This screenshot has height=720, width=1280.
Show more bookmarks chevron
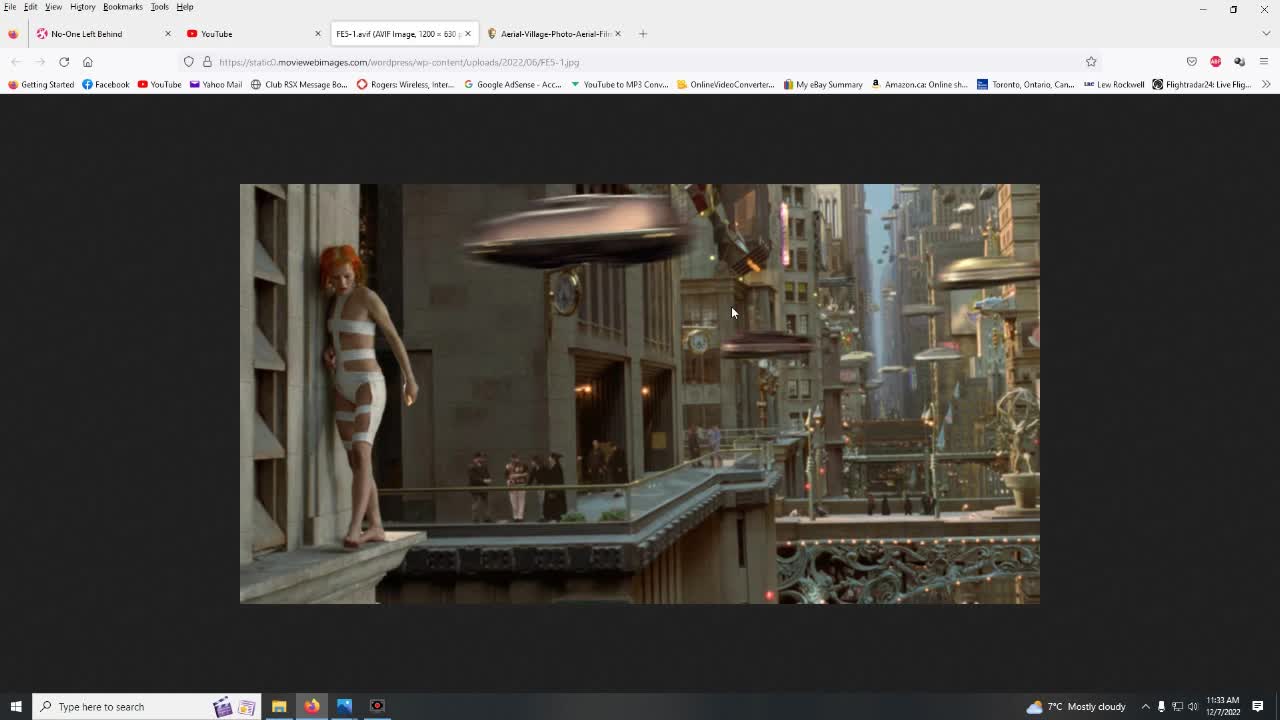click(1267, 85)
